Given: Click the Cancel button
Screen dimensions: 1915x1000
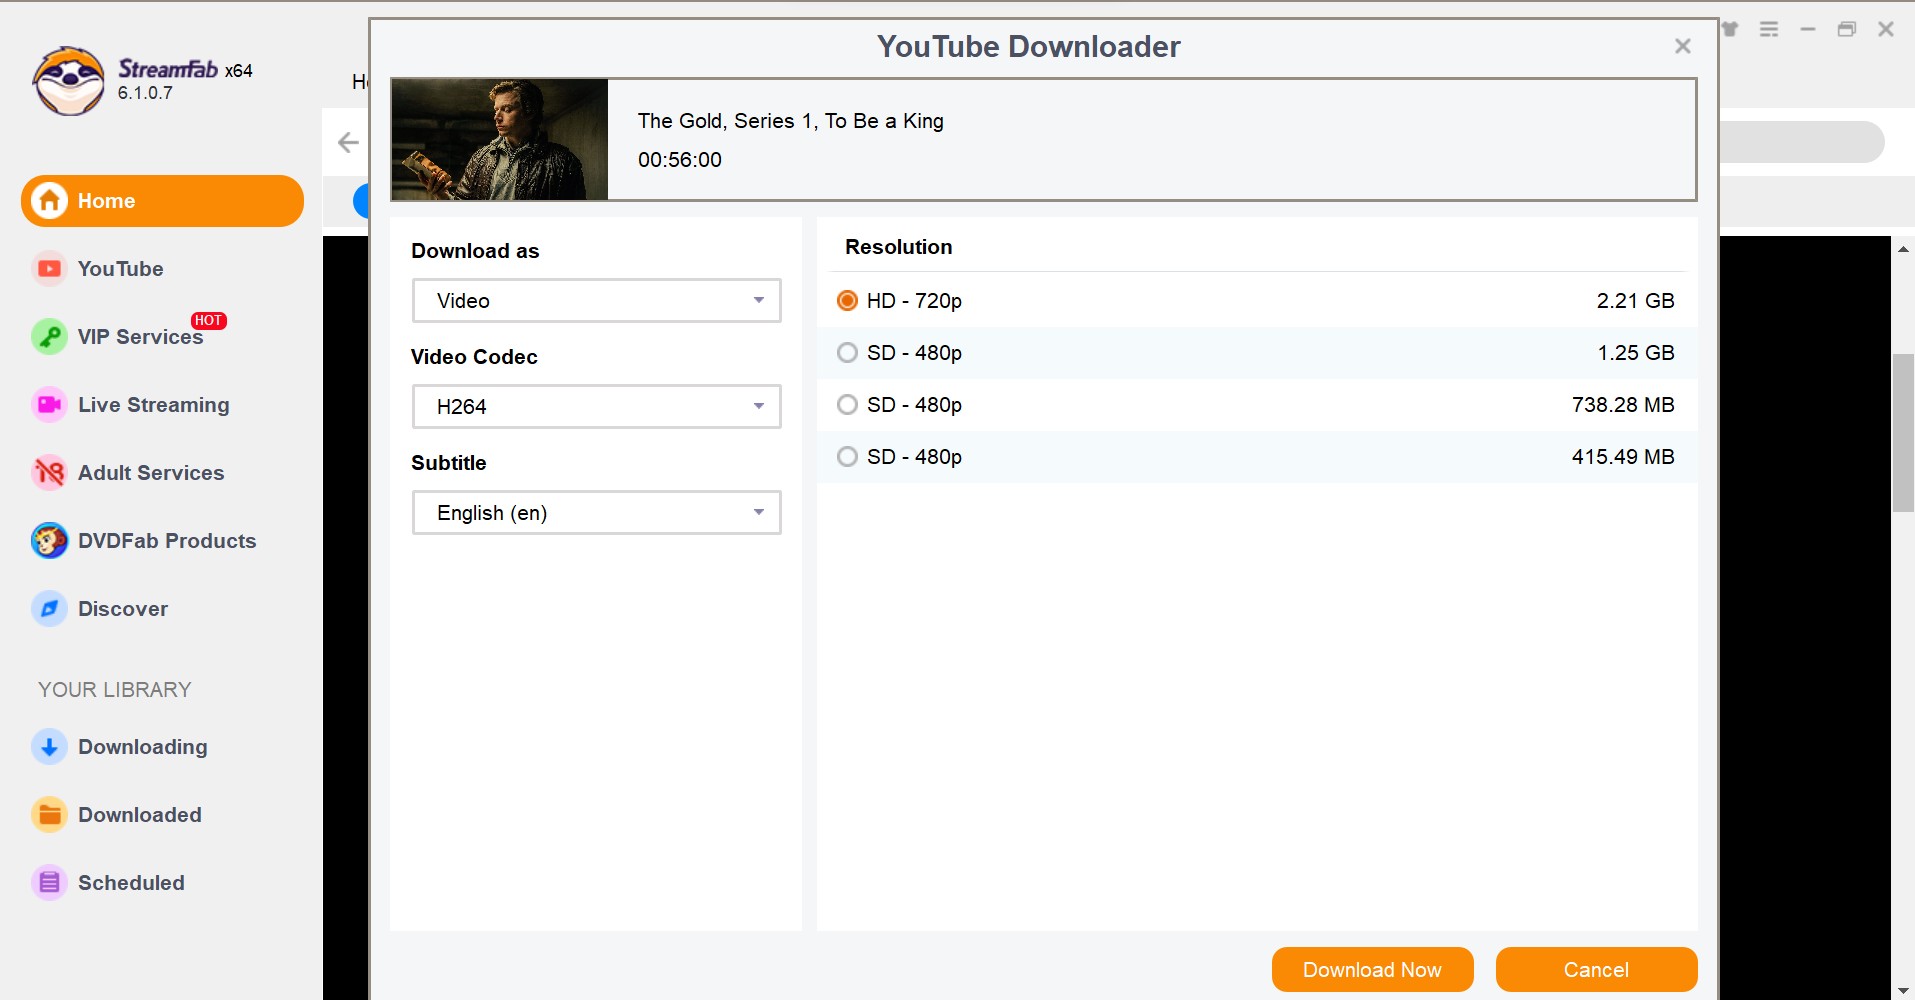Looking at the screenshot, I should point(1596,970).
